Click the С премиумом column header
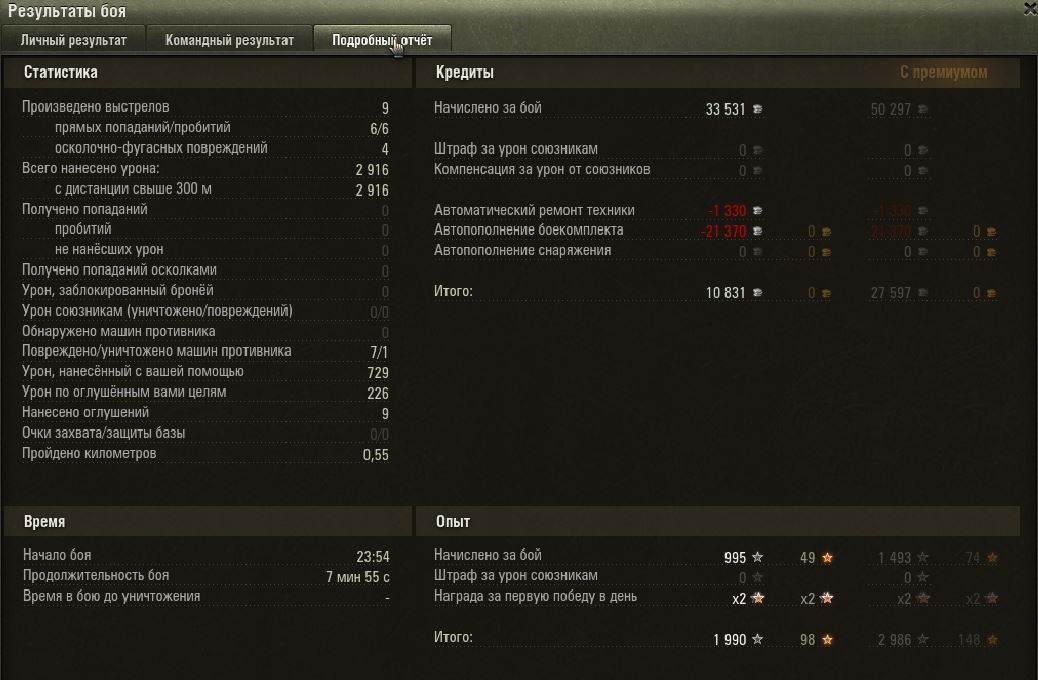This screenshot has width=1038, height=680. point(943,72)
